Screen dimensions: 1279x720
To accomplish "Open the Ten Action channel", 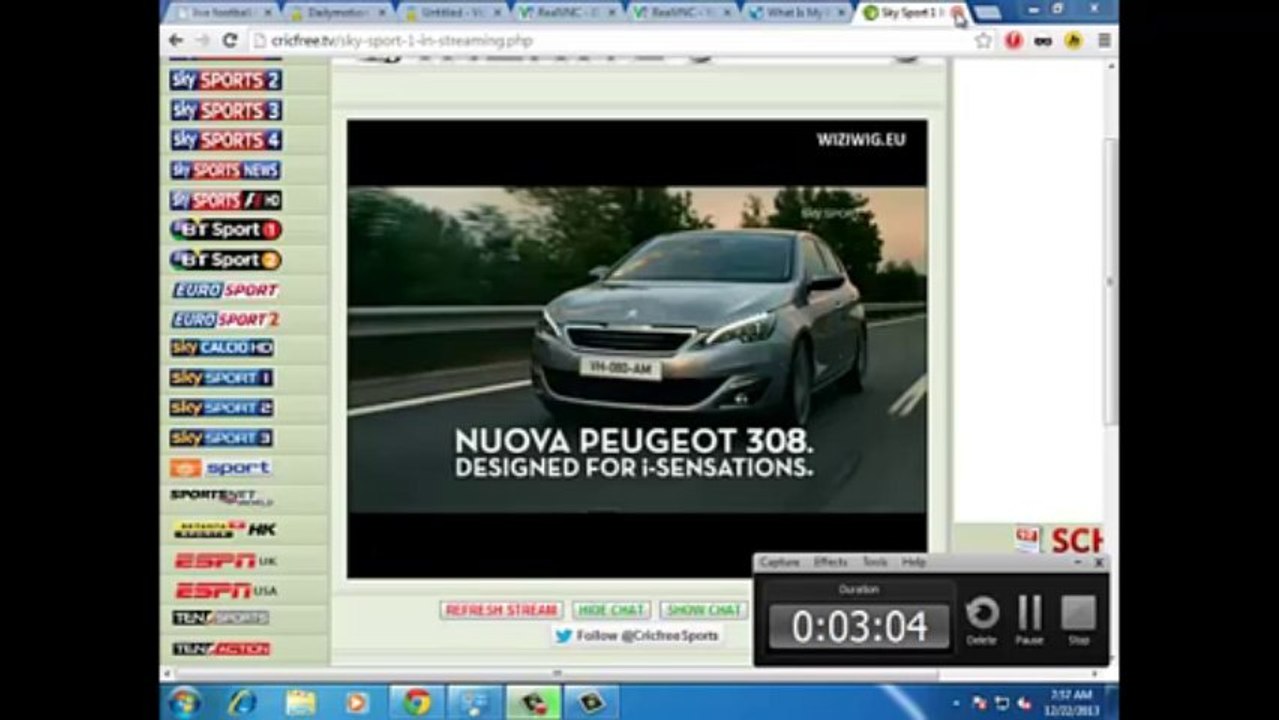I will [221, 649].
